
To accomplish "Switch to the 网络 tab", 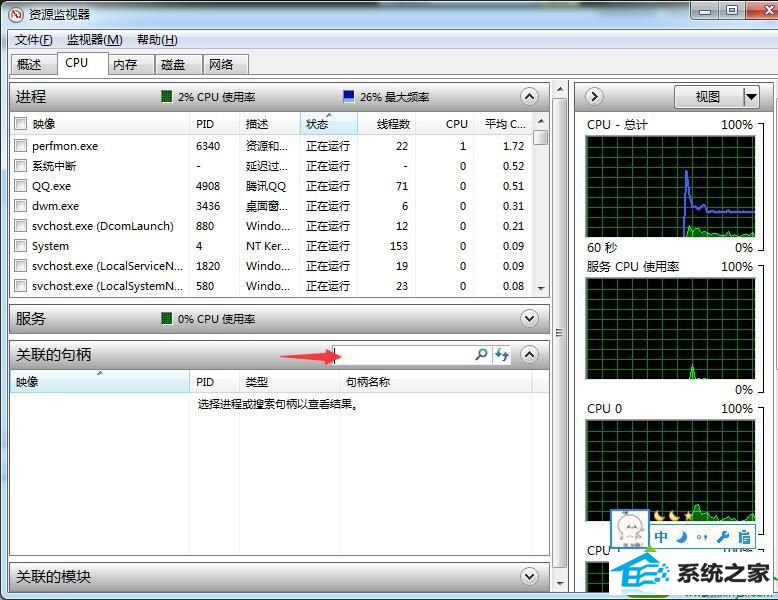I will pos(226,65).
